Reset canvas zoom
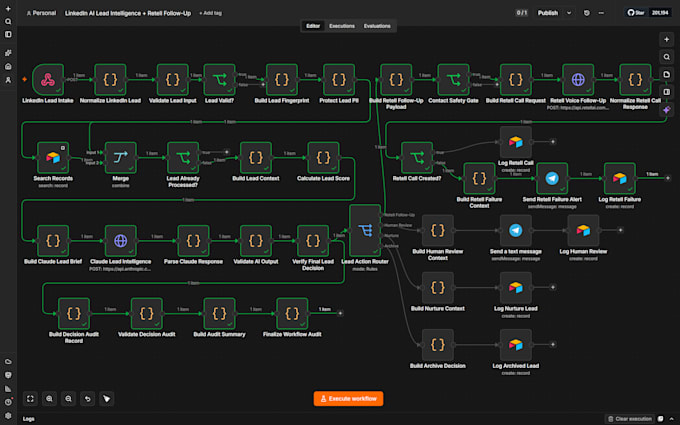 tap(88, 399)
